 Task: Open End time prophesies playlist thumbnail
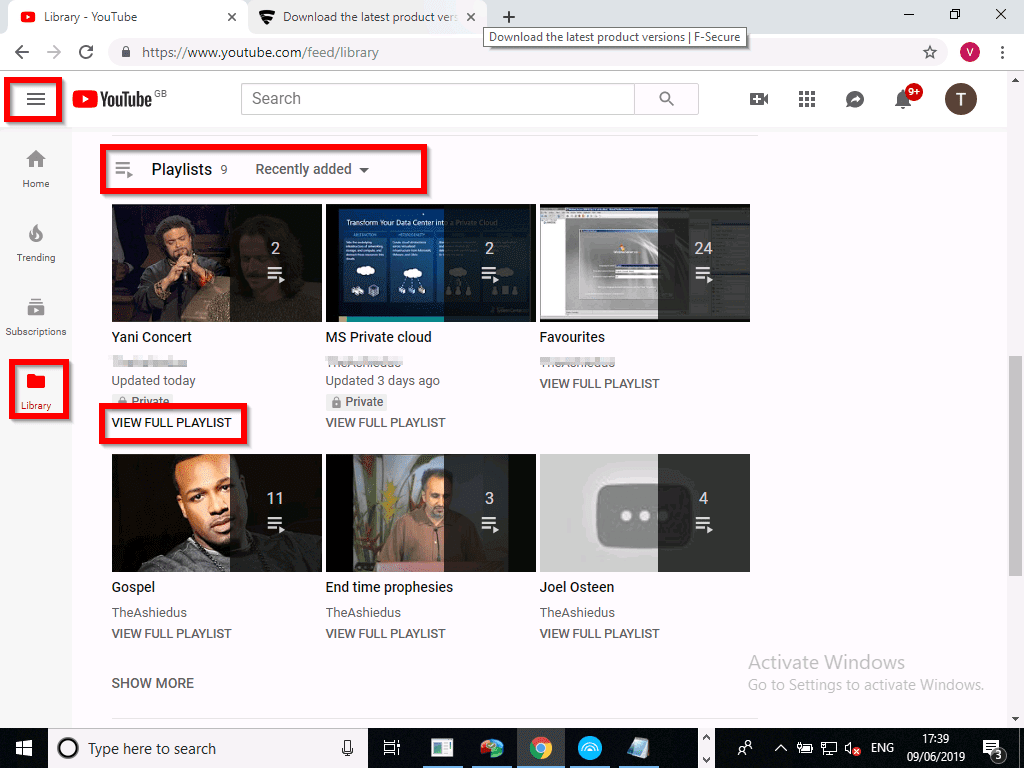pyautogui.click(x=430, y=513)
